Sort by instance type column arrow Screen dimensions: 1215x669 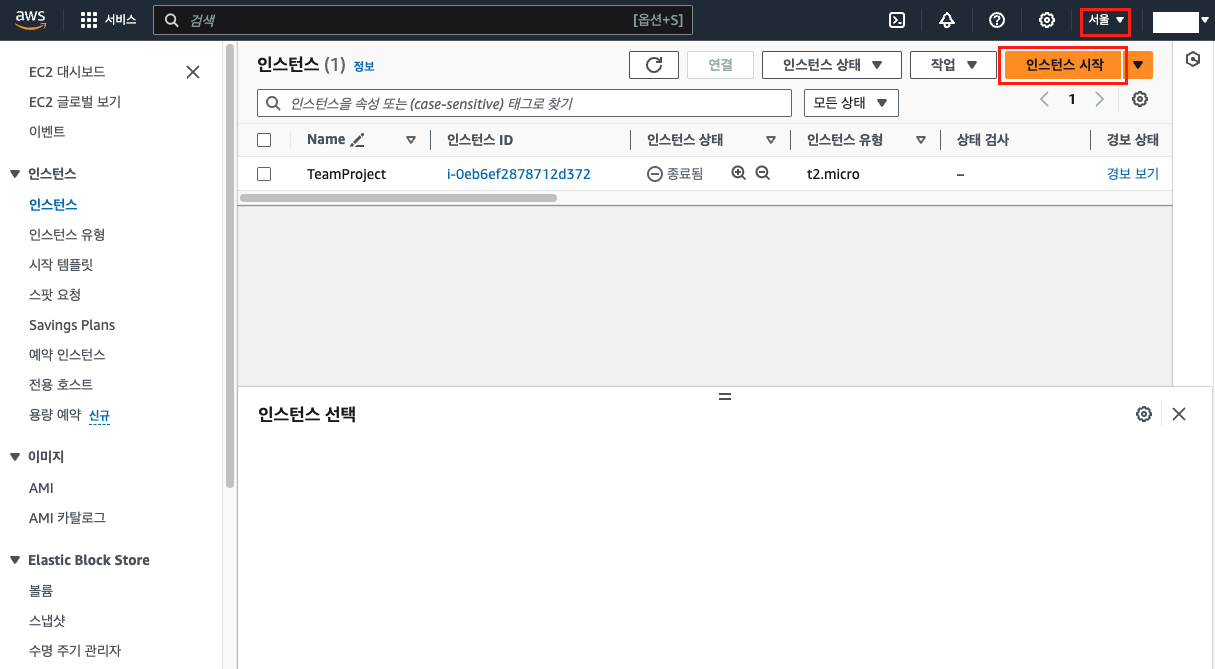921,140
